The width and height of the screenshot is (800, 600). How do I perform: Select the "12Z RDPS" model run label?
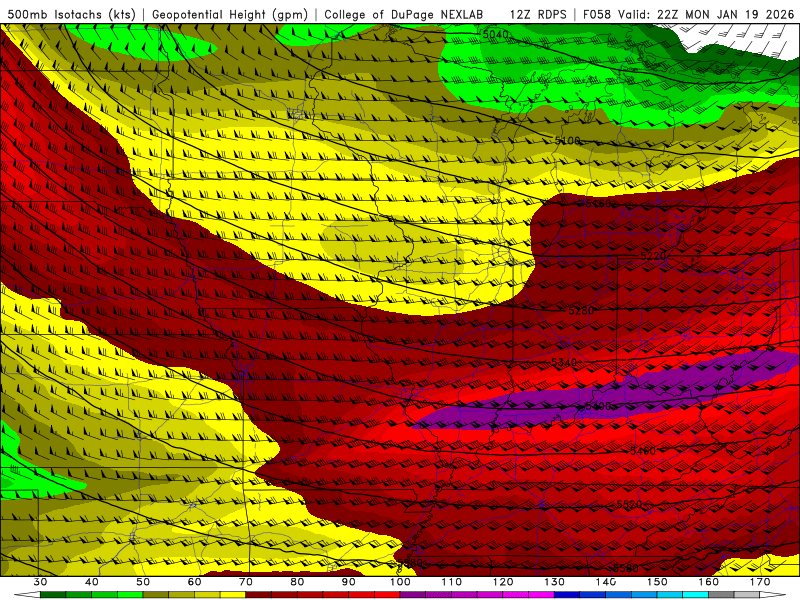(537, 14)
